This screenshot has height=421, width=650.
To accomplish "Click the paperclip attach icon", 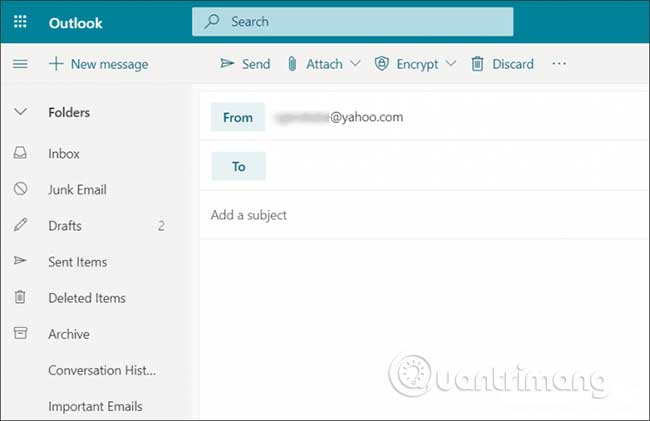I will coord(292,64).
